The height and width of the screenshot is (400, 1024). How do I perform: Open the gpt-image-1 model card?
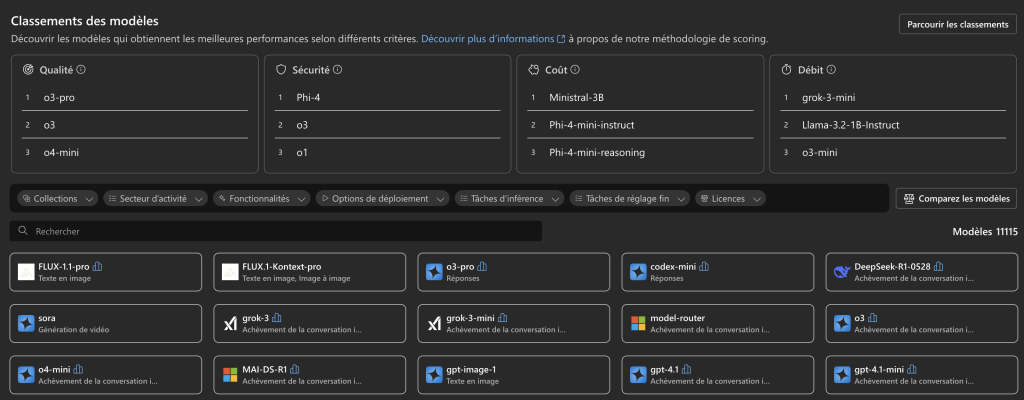point(513,375)
